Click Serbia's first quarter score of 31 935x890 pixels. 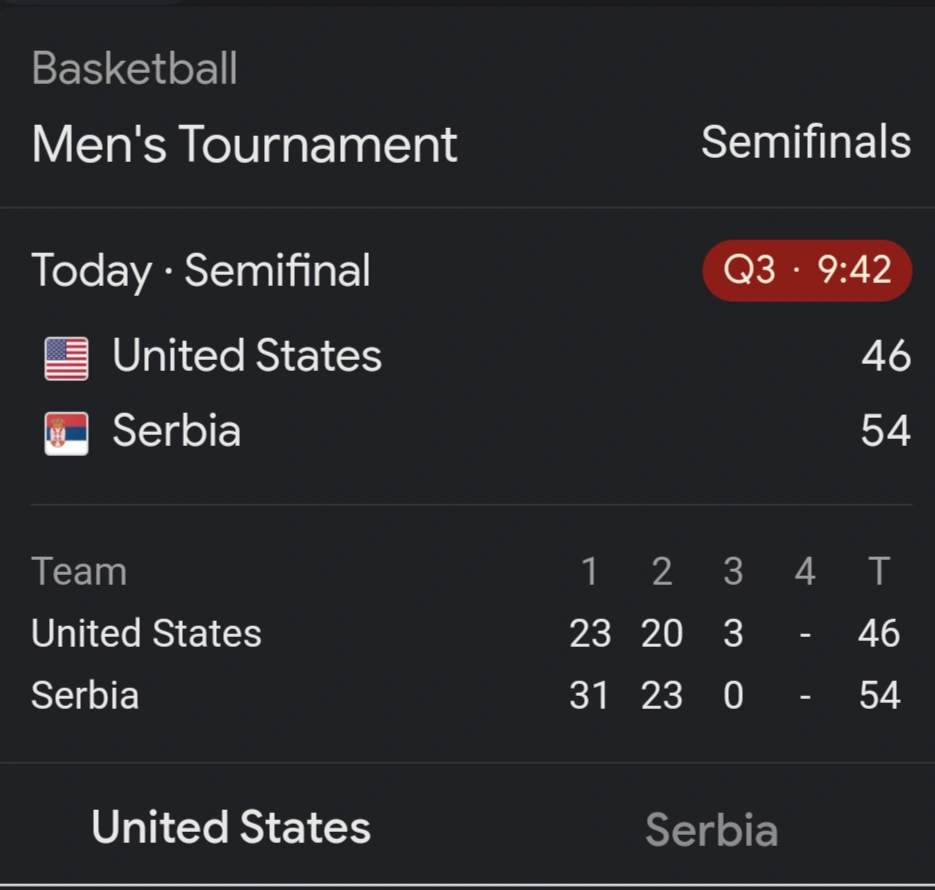589,696
